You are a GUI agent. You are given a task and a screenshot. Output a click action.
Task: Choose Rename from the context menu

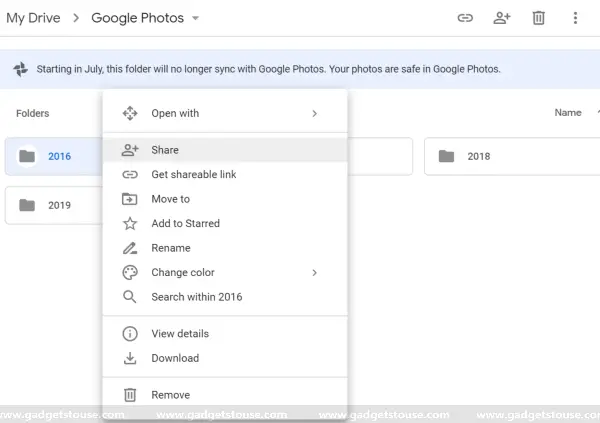(x=225, y=248)
